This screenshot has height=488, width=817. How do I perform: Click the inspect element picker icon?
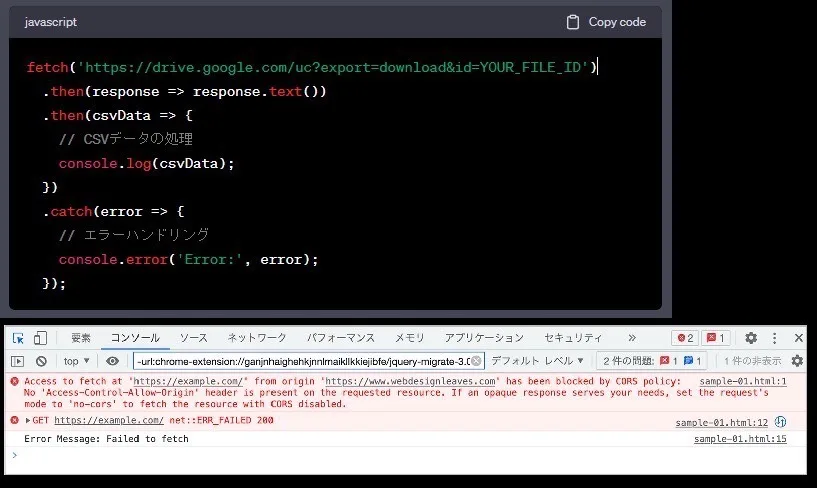(x=19, y=338)
